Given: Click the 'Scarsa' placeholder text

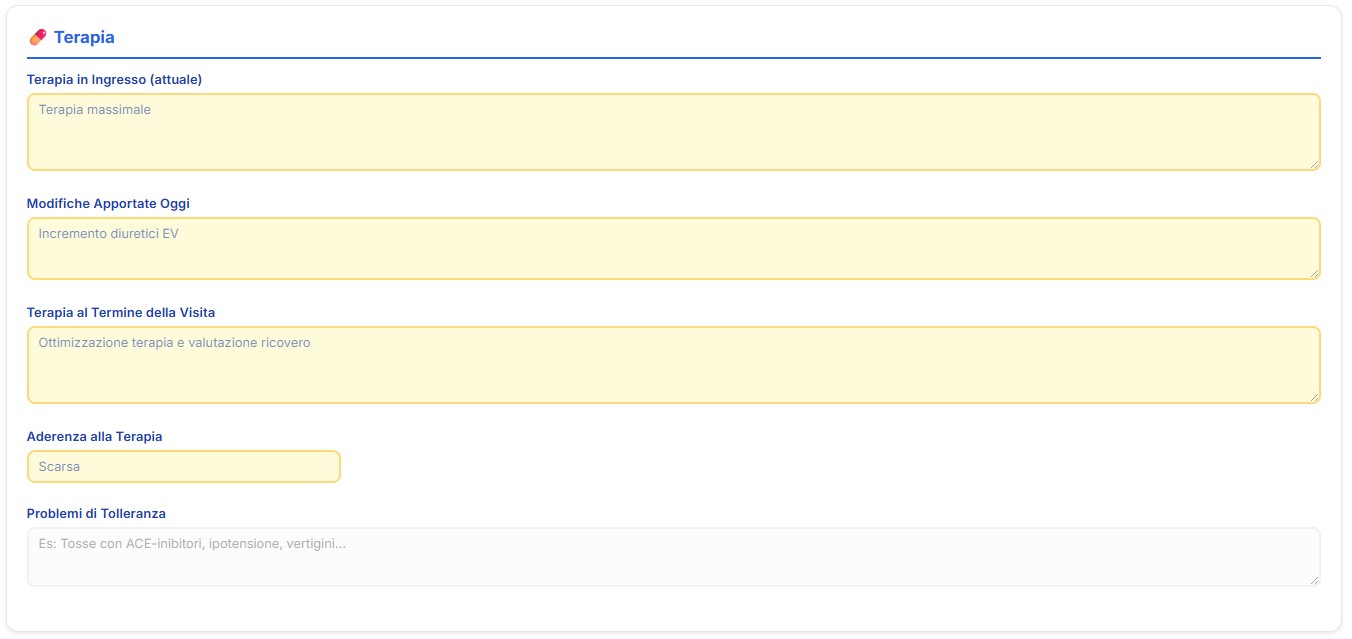Looking at the screenshot, I should coord(59,466).
